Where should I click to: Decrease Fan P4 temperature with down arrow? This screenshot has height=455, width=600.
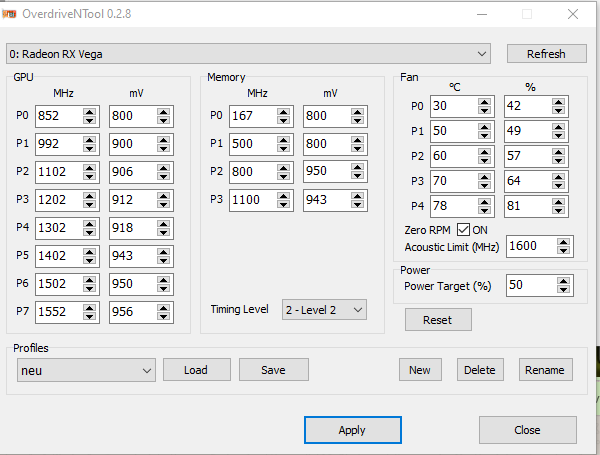[x=484, y=210]
